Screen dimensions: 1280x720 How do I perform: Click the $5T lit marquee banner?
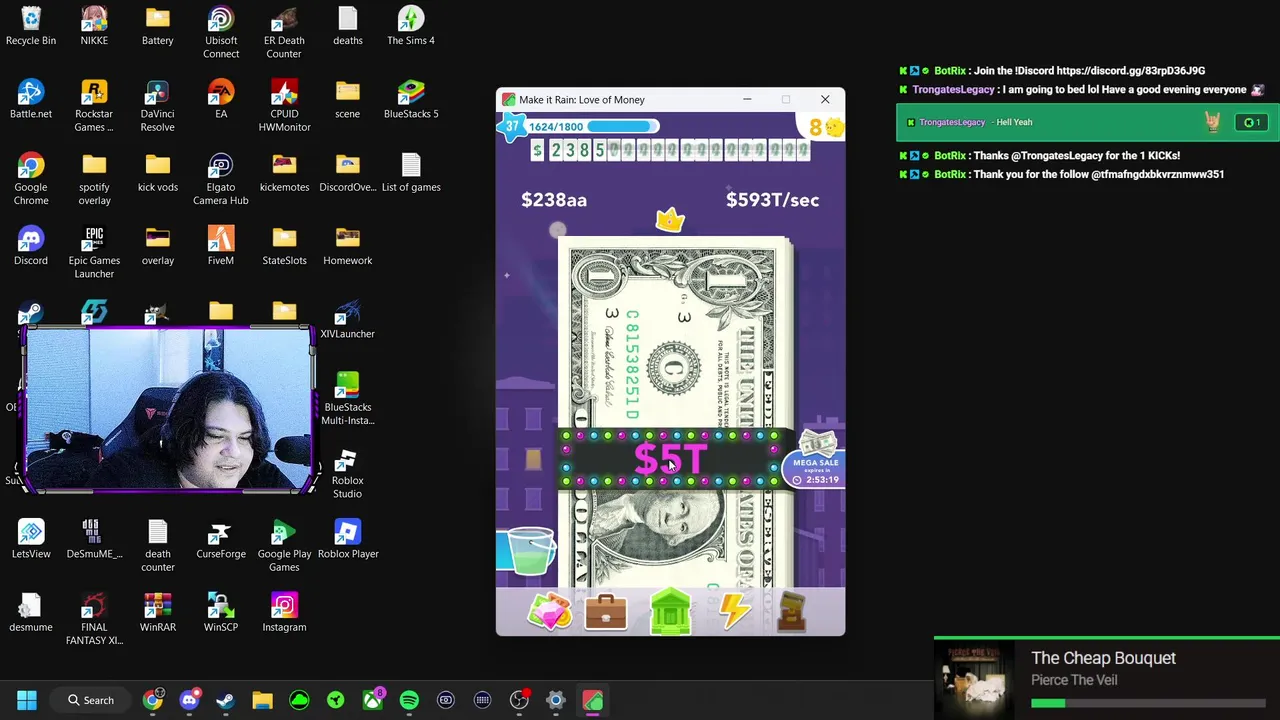coord(670,460)
